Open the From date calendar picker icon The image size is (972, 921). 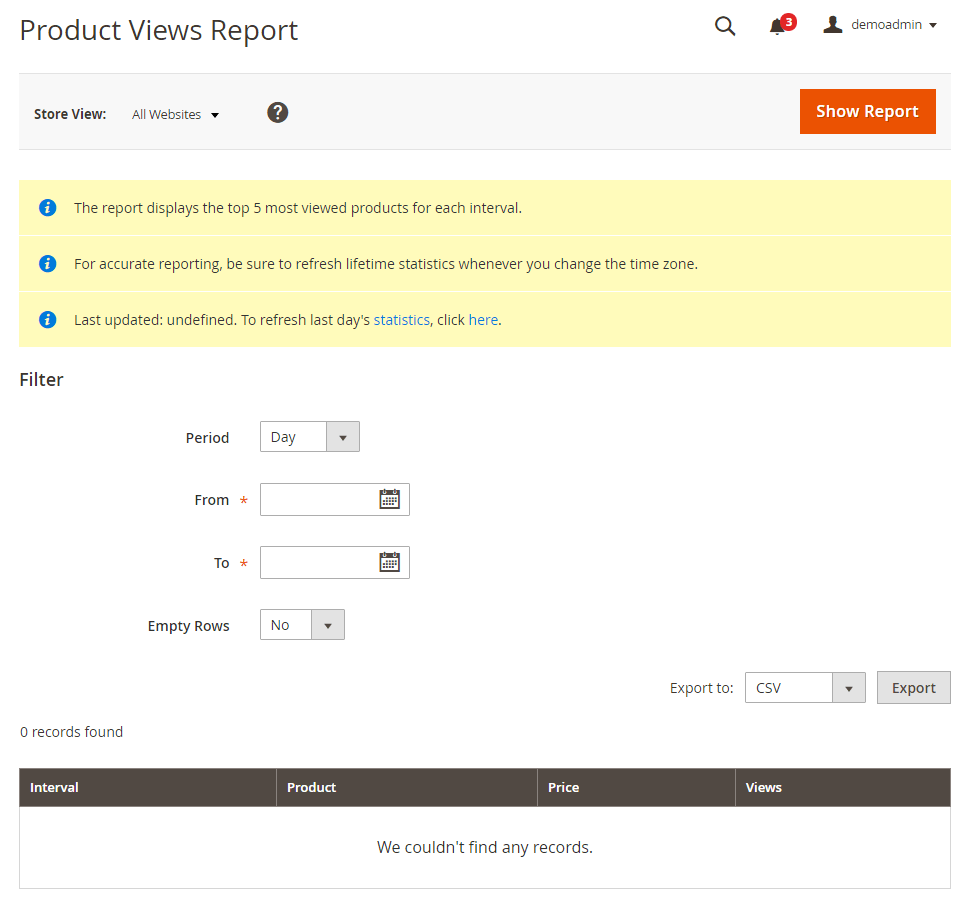pyautogui.click(x=390, y=499)
